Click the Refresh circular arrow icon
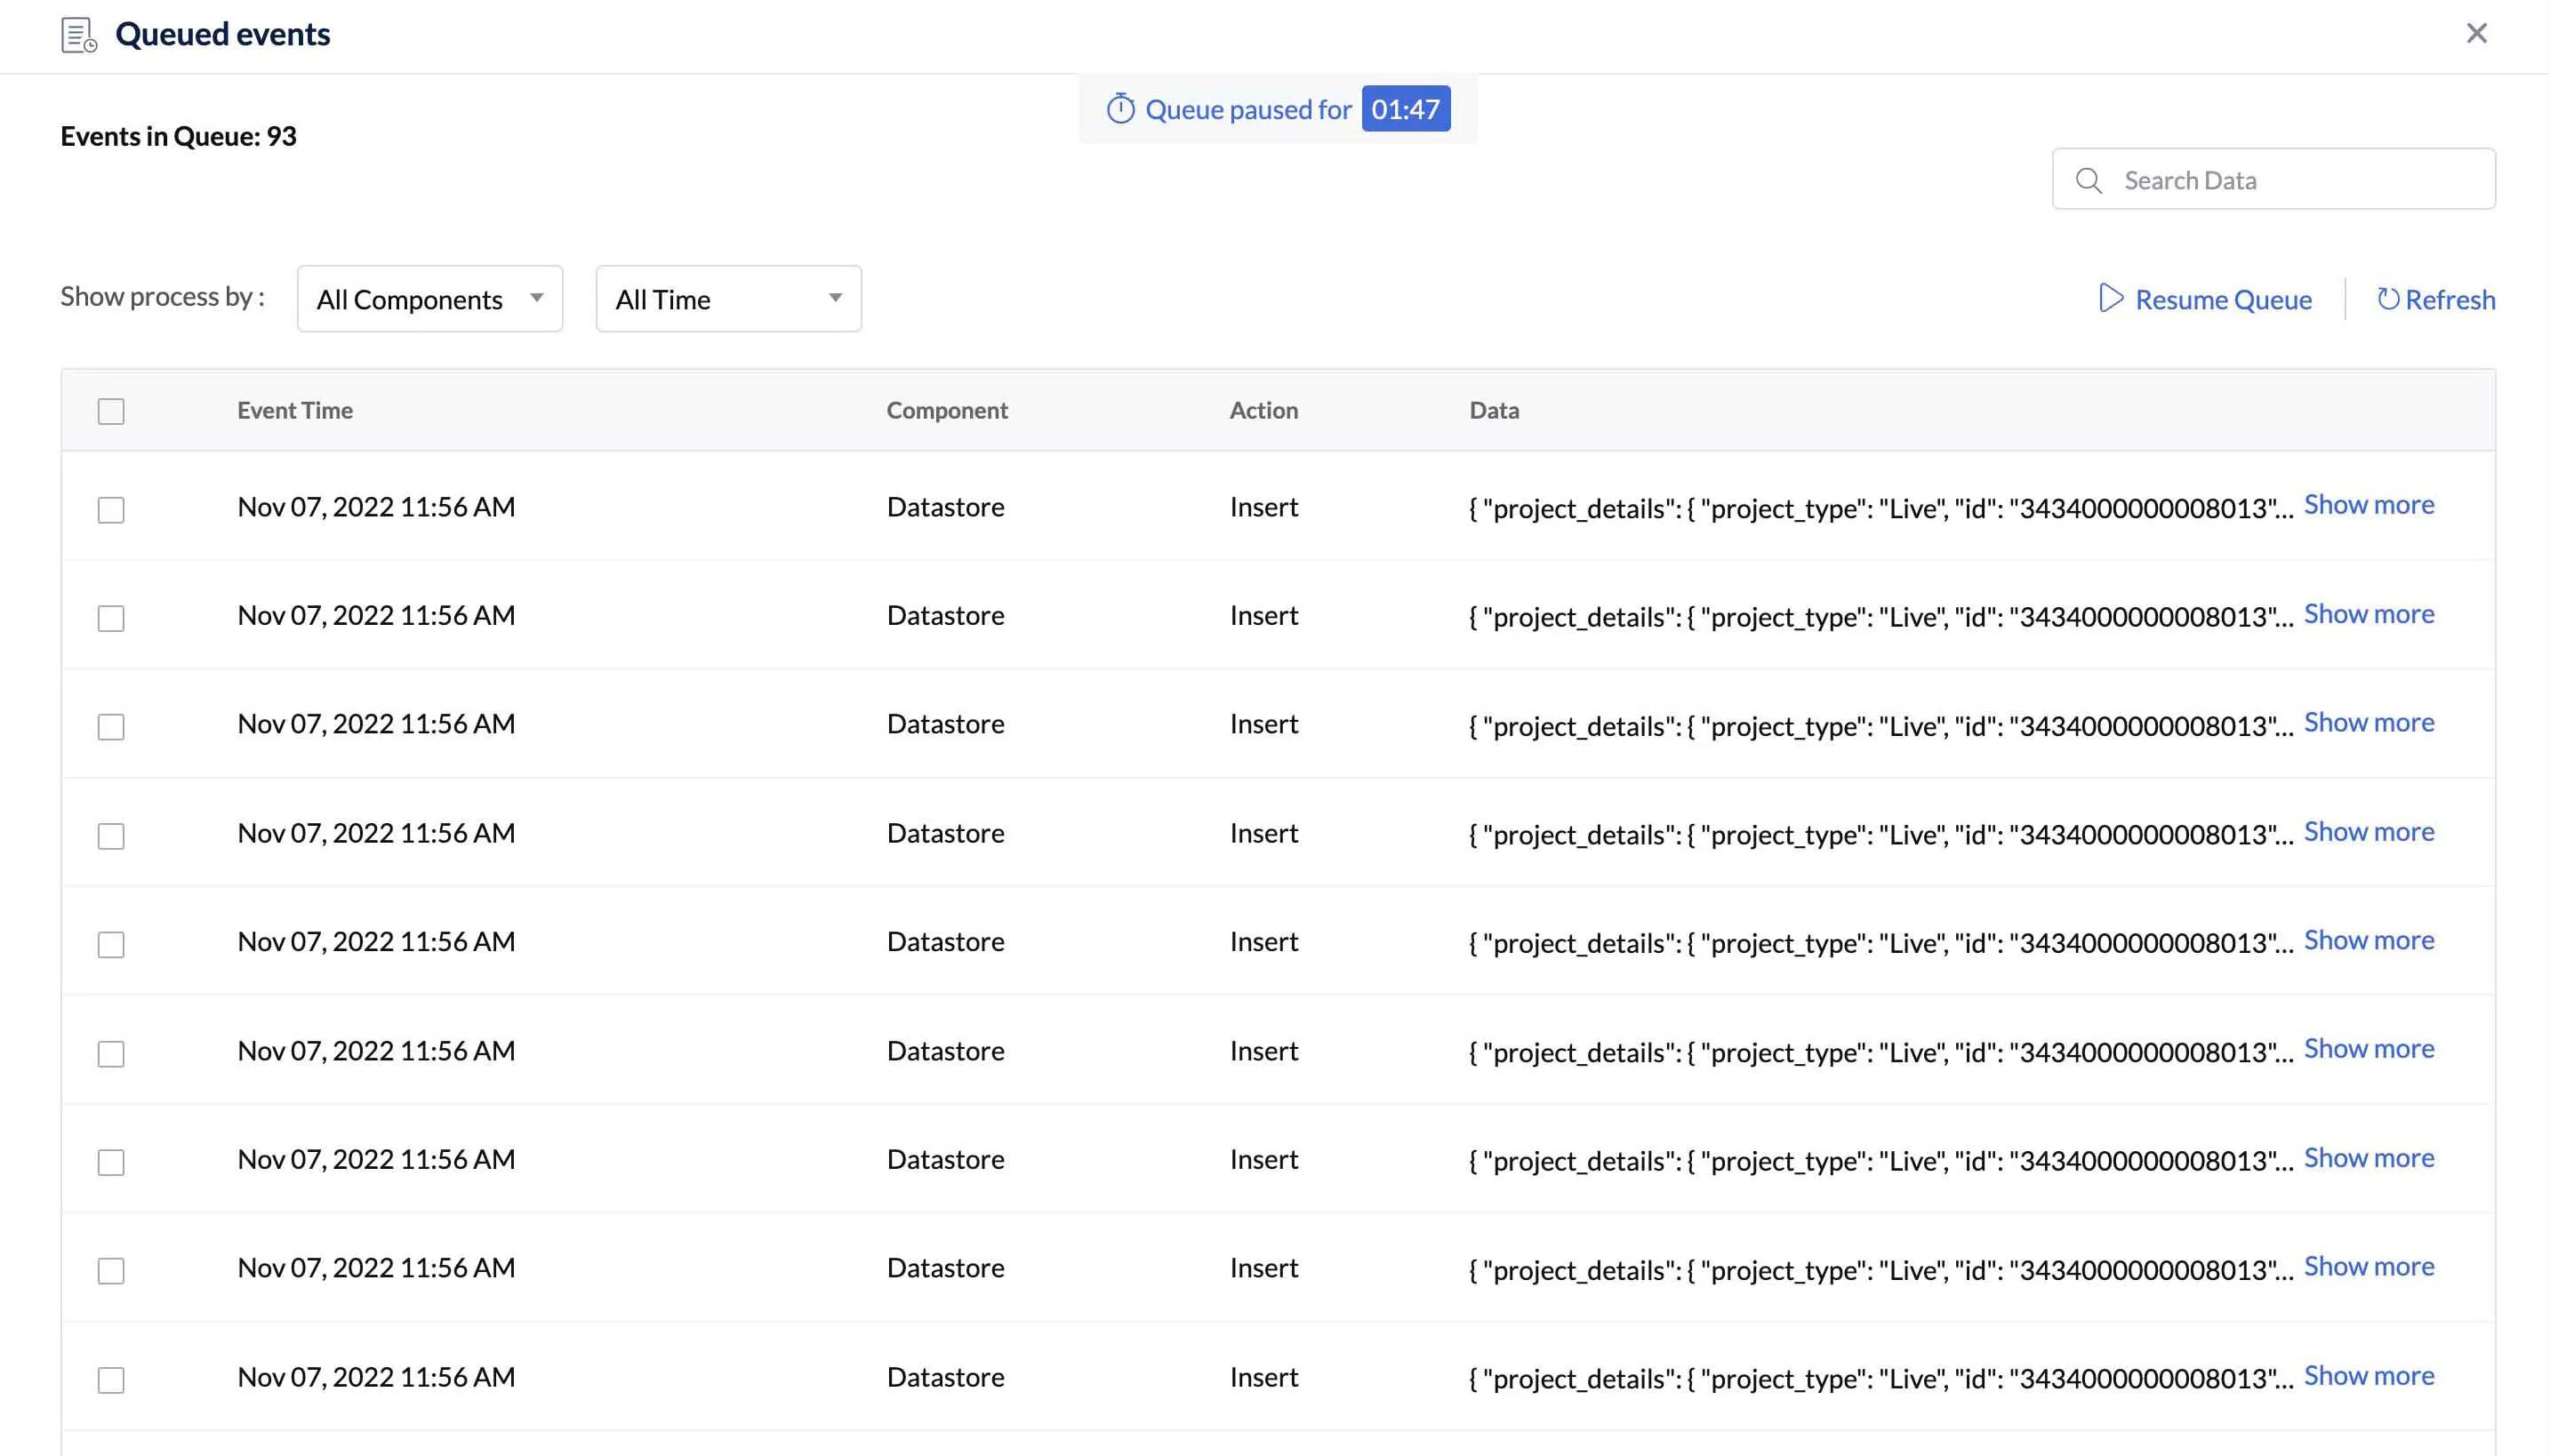Viewport: 2550px width, 1456px height. tap(2387, 298)
